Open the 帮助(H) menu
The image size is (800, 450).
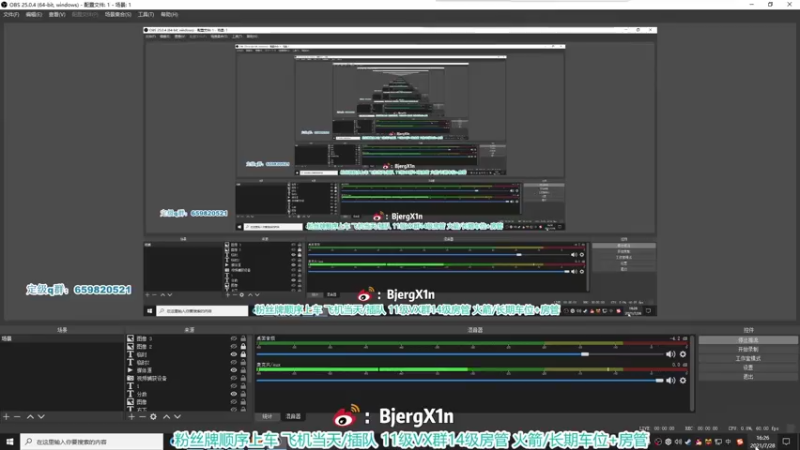coord(169,14)
